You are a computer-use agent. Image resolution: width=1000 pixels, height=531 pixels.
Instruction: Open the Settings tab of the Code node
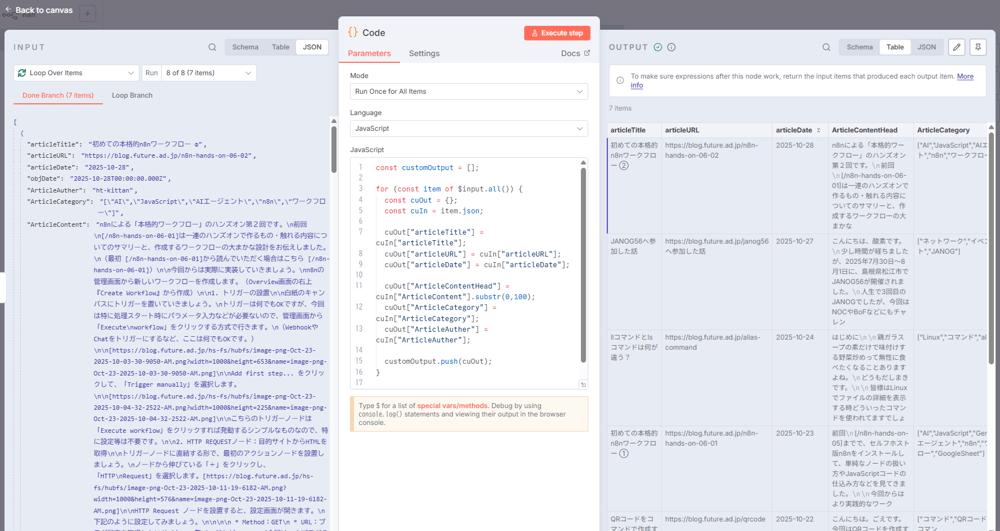click(x=424, y=54)
